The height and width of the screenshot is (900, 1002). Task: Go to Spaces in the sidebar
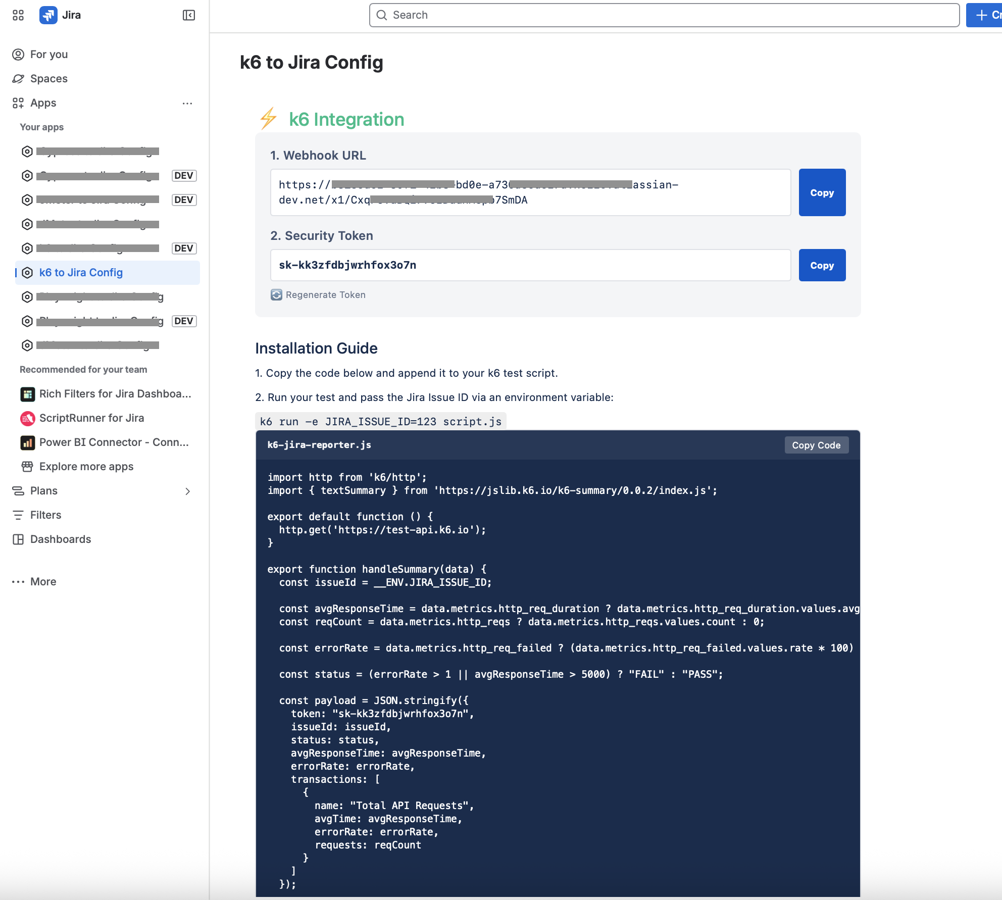48,79
